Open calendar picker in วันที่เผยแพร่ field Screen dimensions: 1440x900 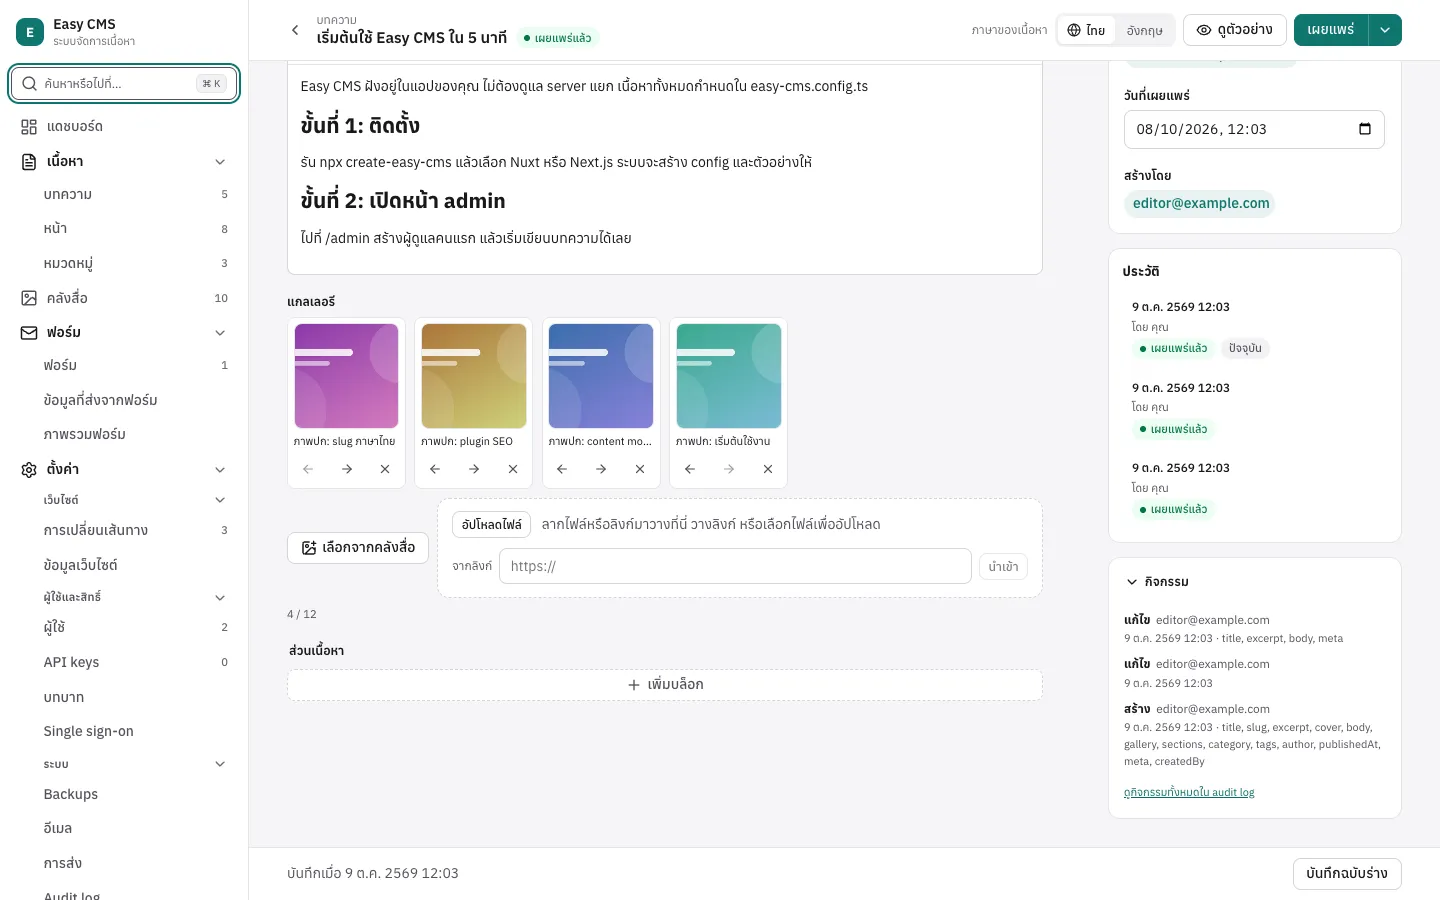[x=1365, y=129]
